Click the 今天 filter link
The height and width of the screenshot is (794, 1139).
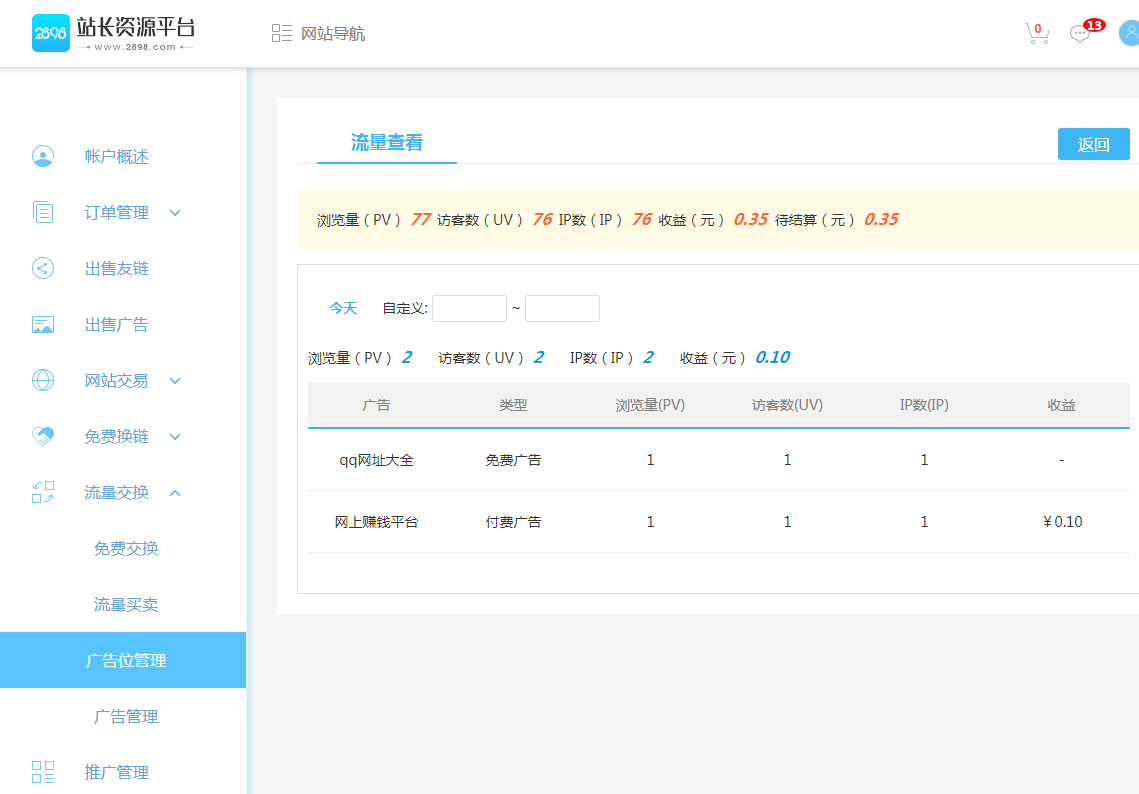pos(343,308)
